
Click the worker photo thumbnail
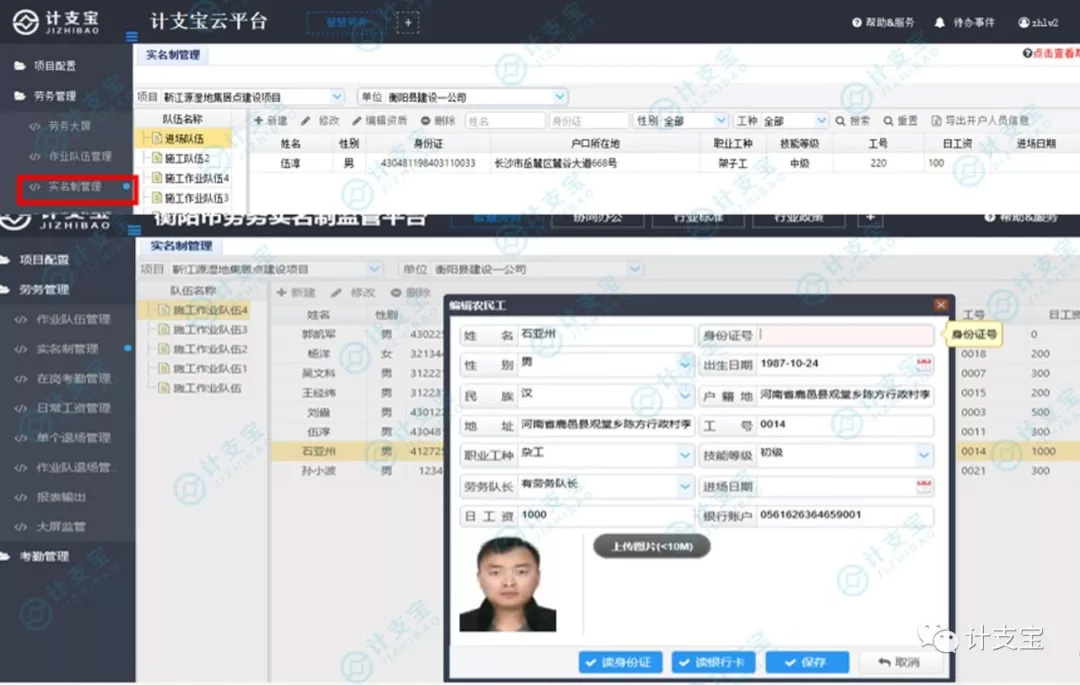(x=508, y=584)
